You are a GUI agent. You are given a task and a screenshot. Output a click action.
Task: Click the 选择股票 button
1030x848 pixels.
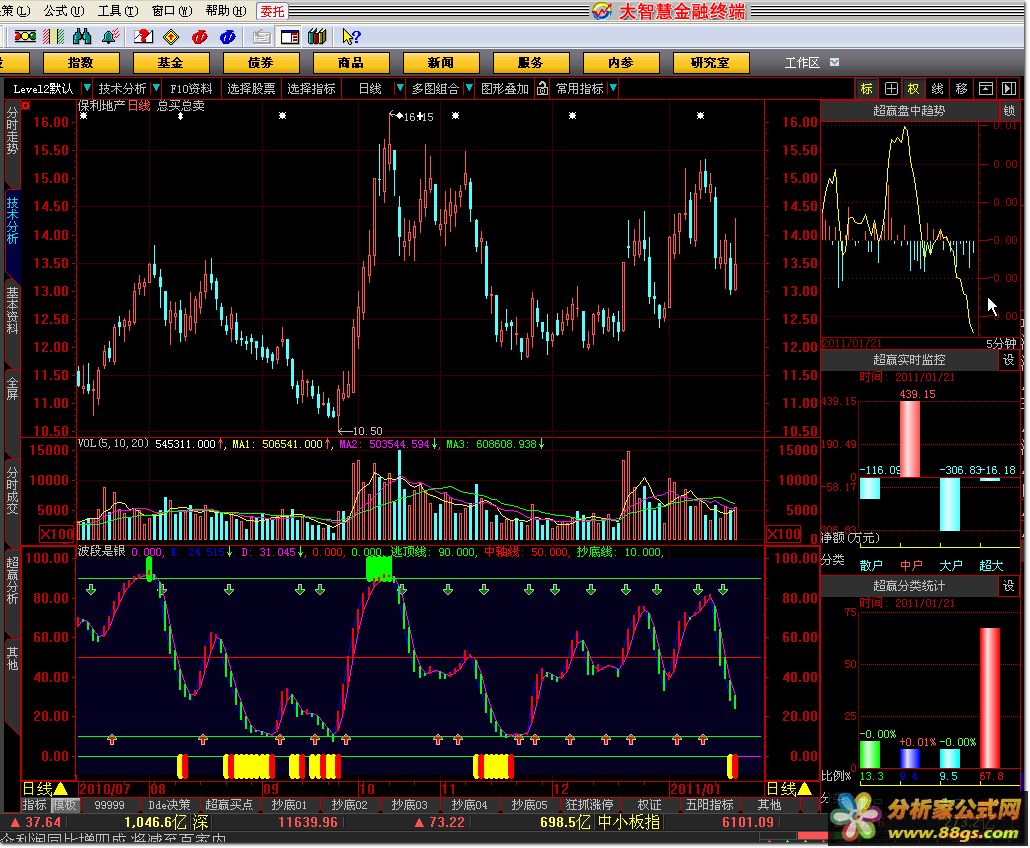[252, 88]
